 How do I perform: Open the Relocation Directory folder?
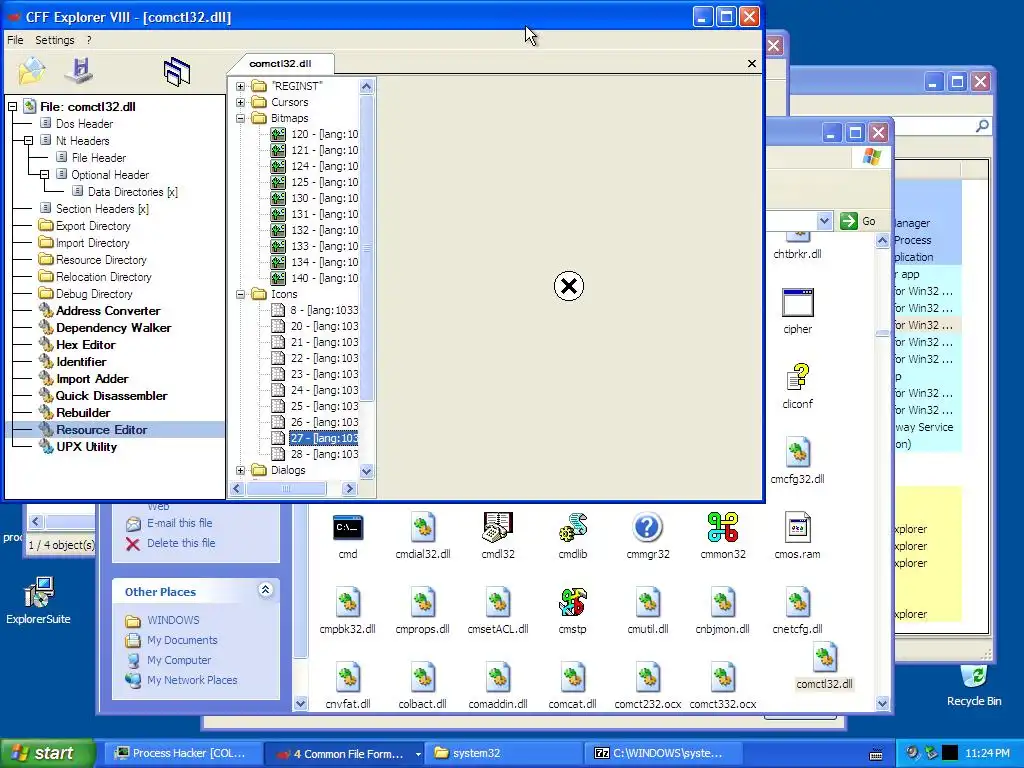103,276
